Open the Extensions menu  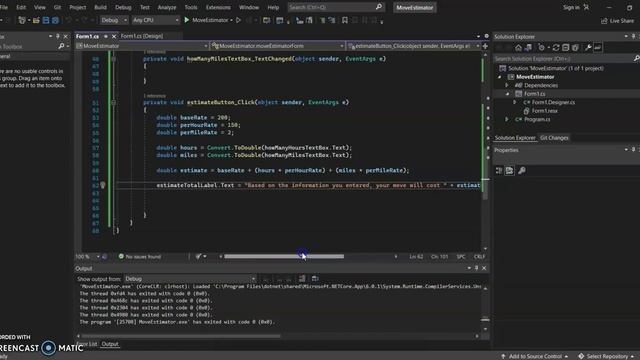pos(218,7)
